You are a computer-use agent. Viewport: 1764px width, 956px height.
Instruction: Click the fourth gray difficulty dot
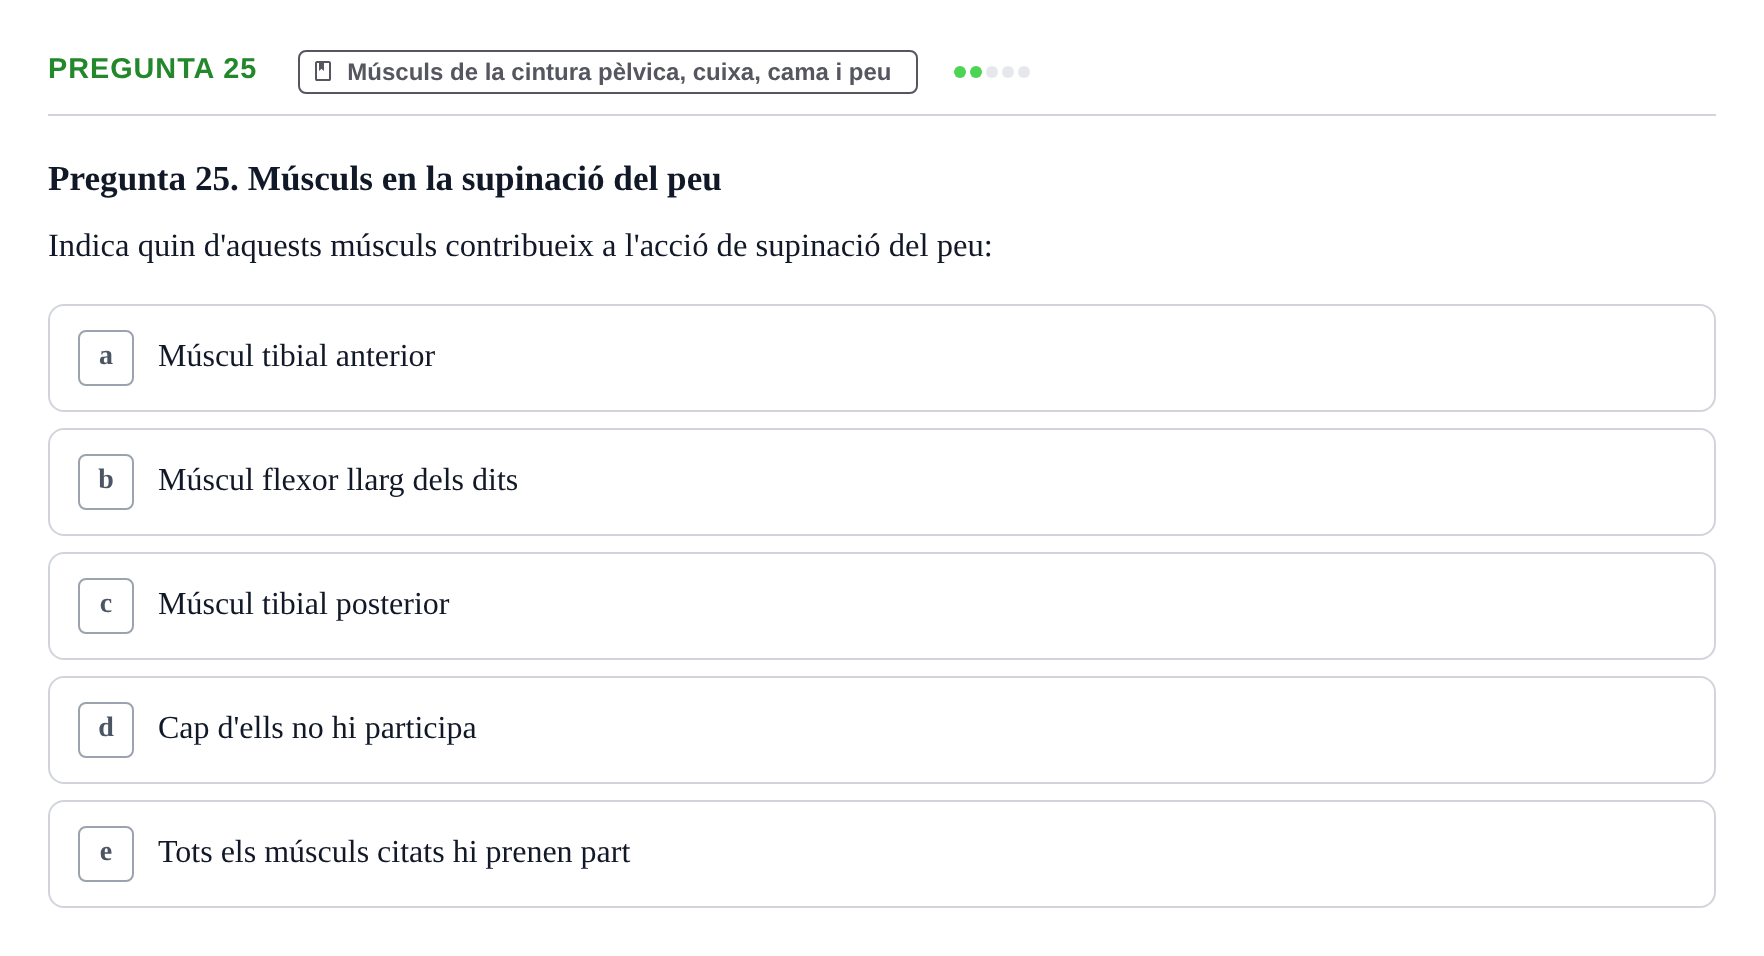[1008, 72]
